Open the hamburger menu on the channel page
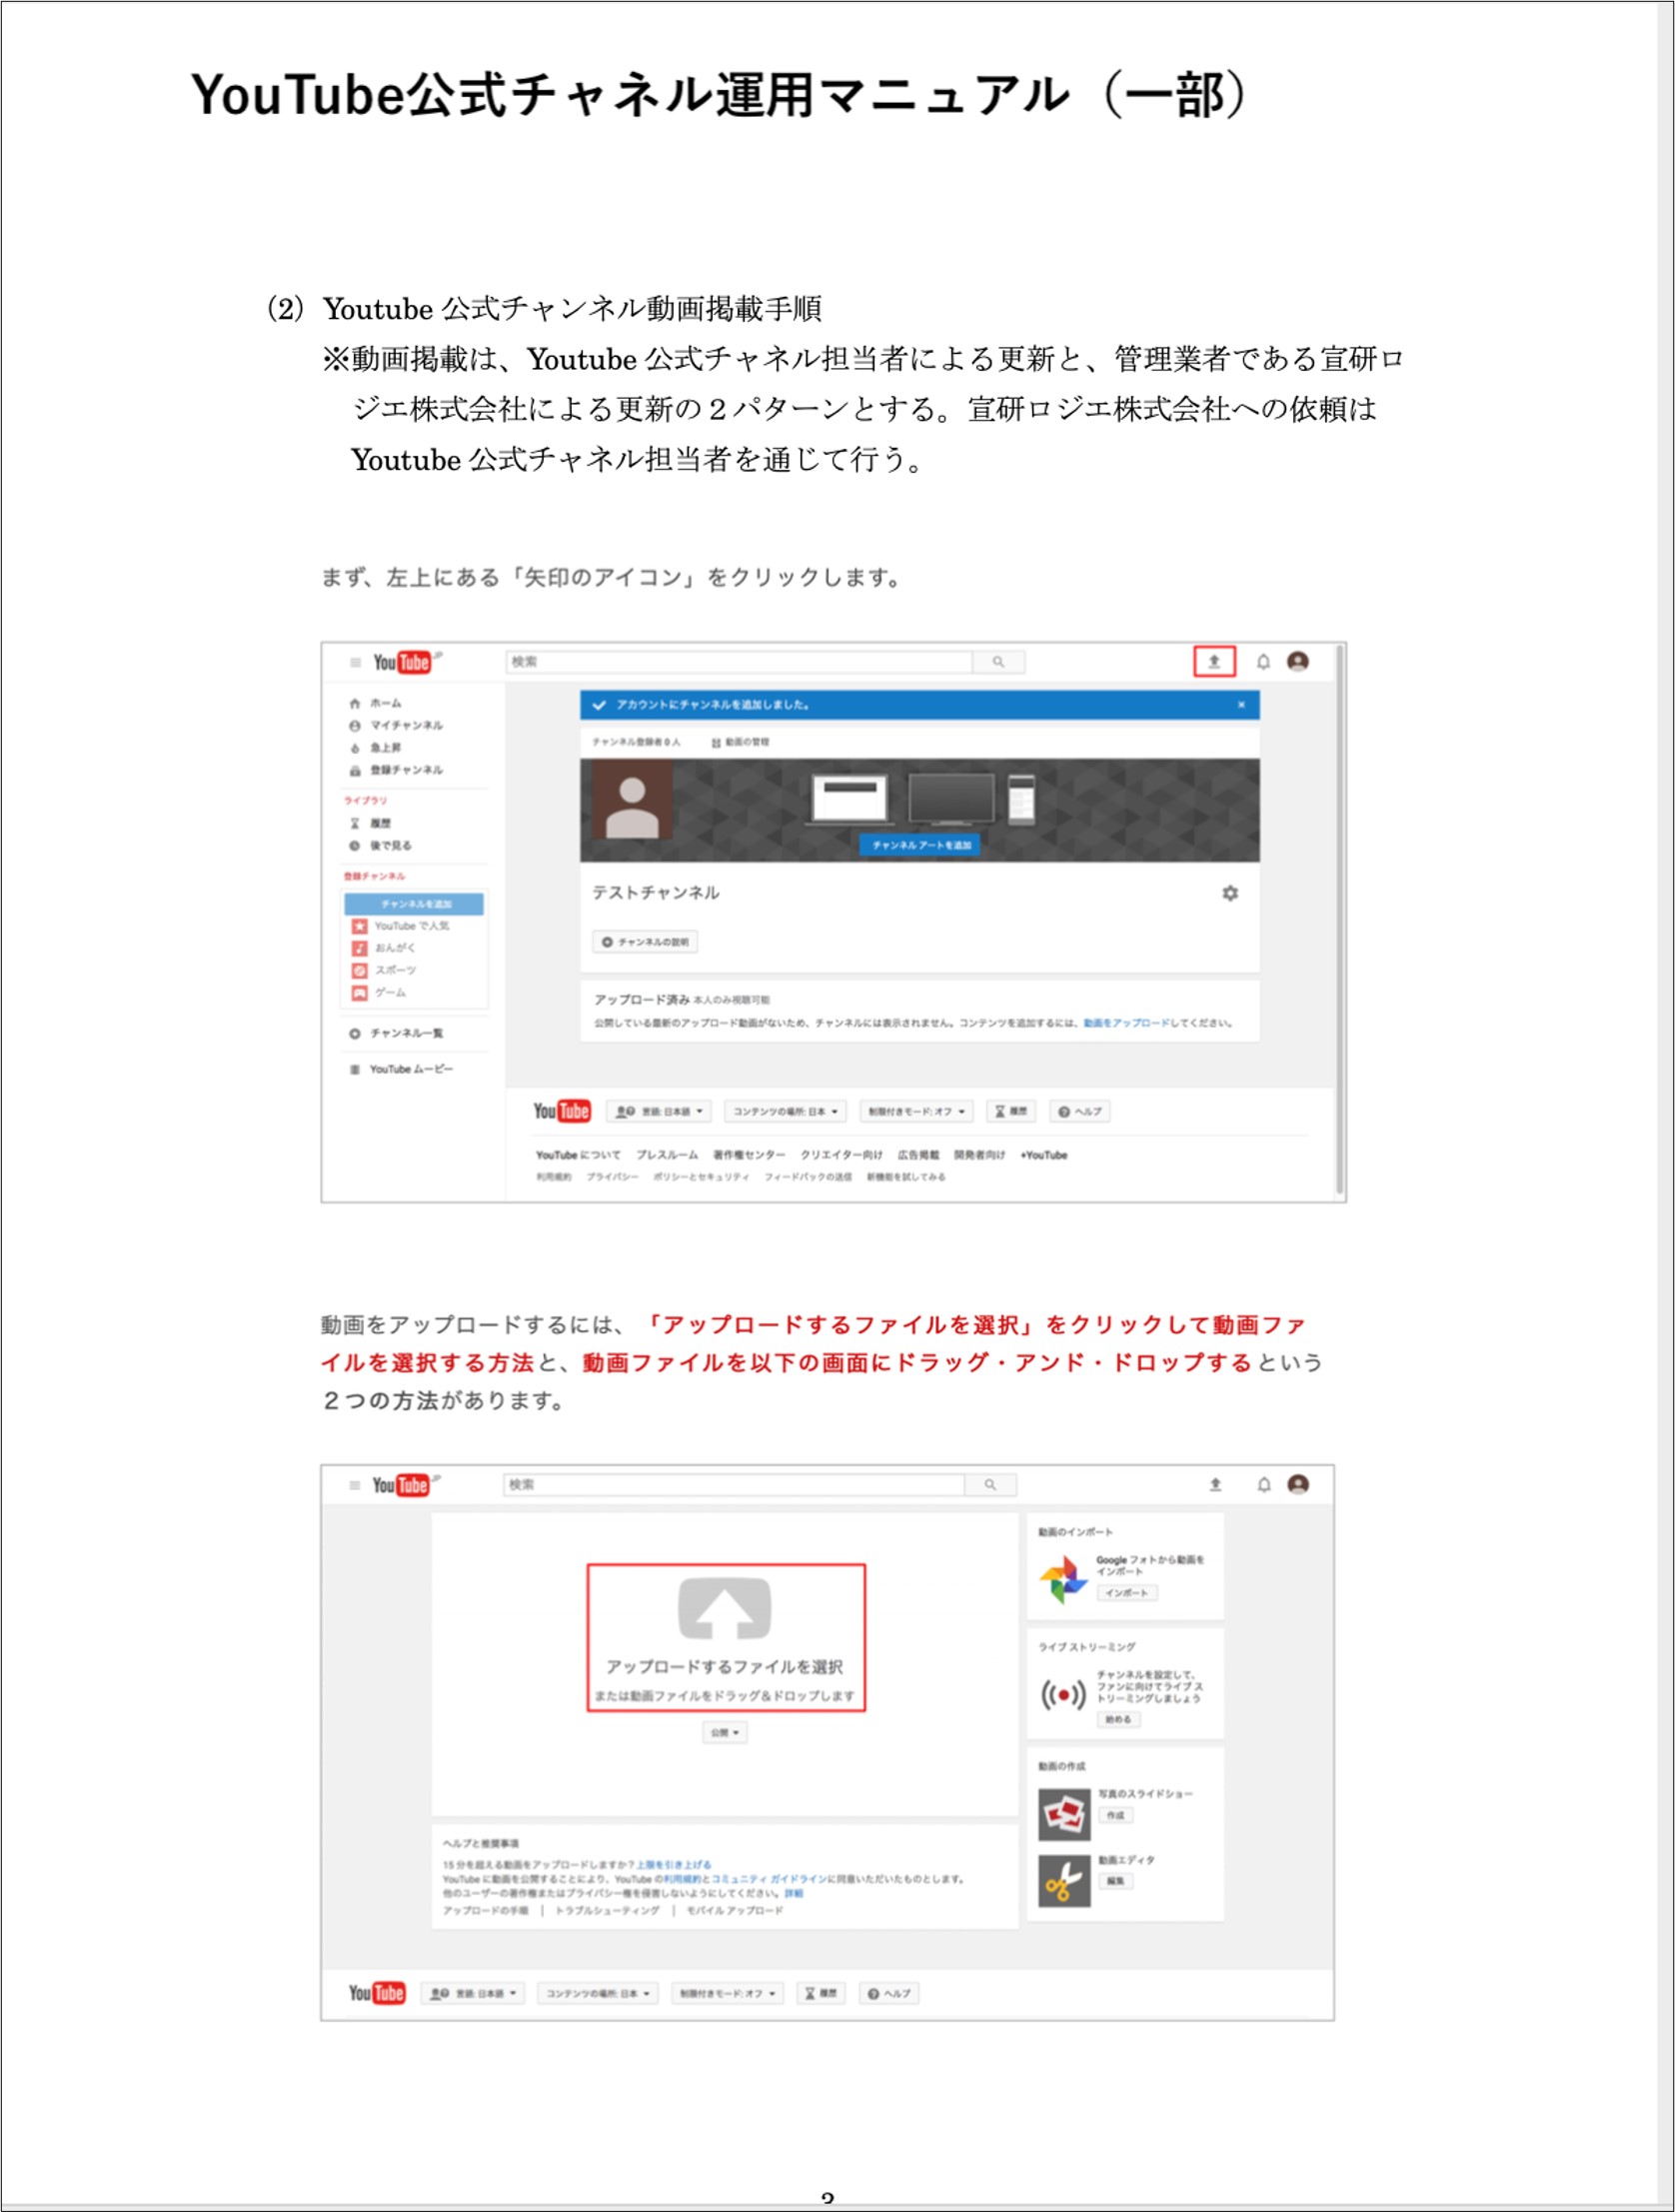 (355, 662)
